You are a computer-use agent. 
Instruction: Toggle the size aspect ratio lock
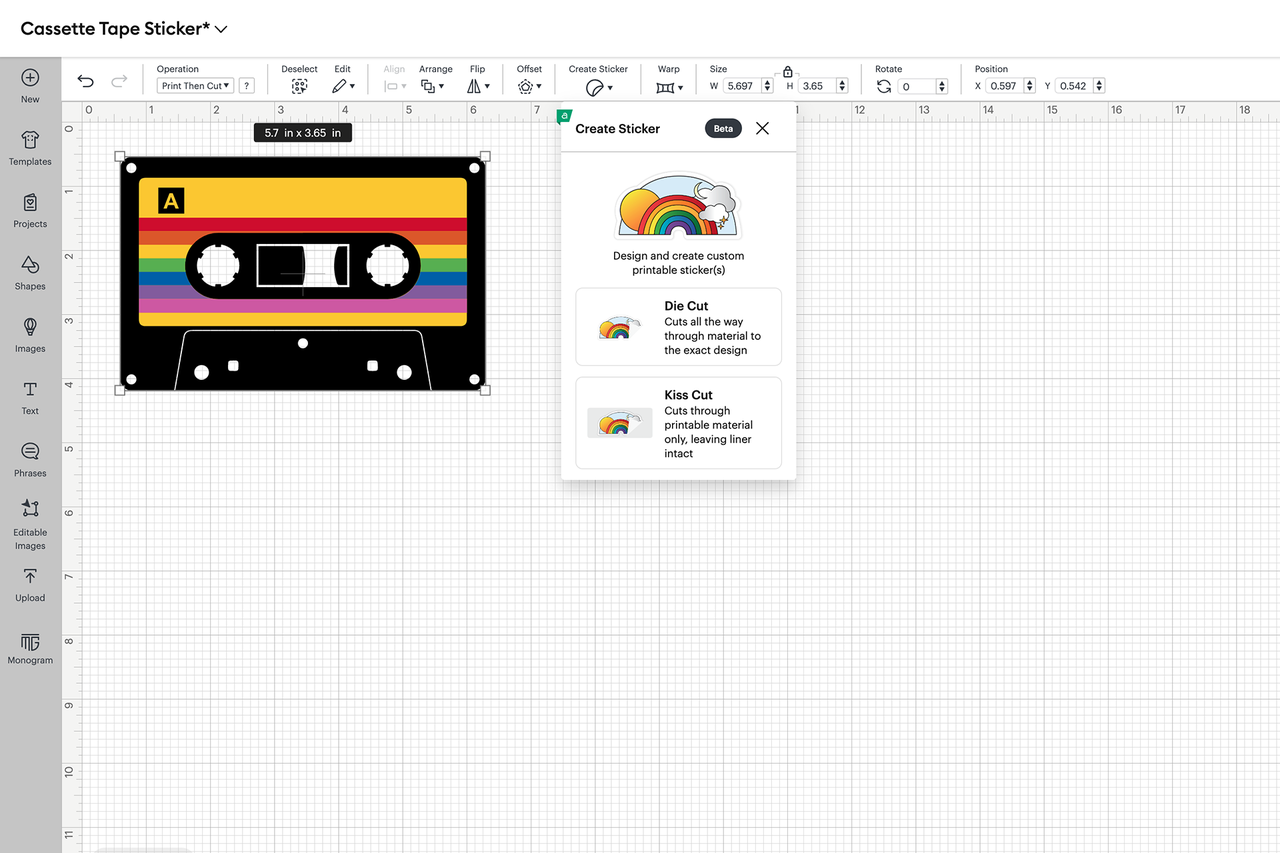pos(788,72)
